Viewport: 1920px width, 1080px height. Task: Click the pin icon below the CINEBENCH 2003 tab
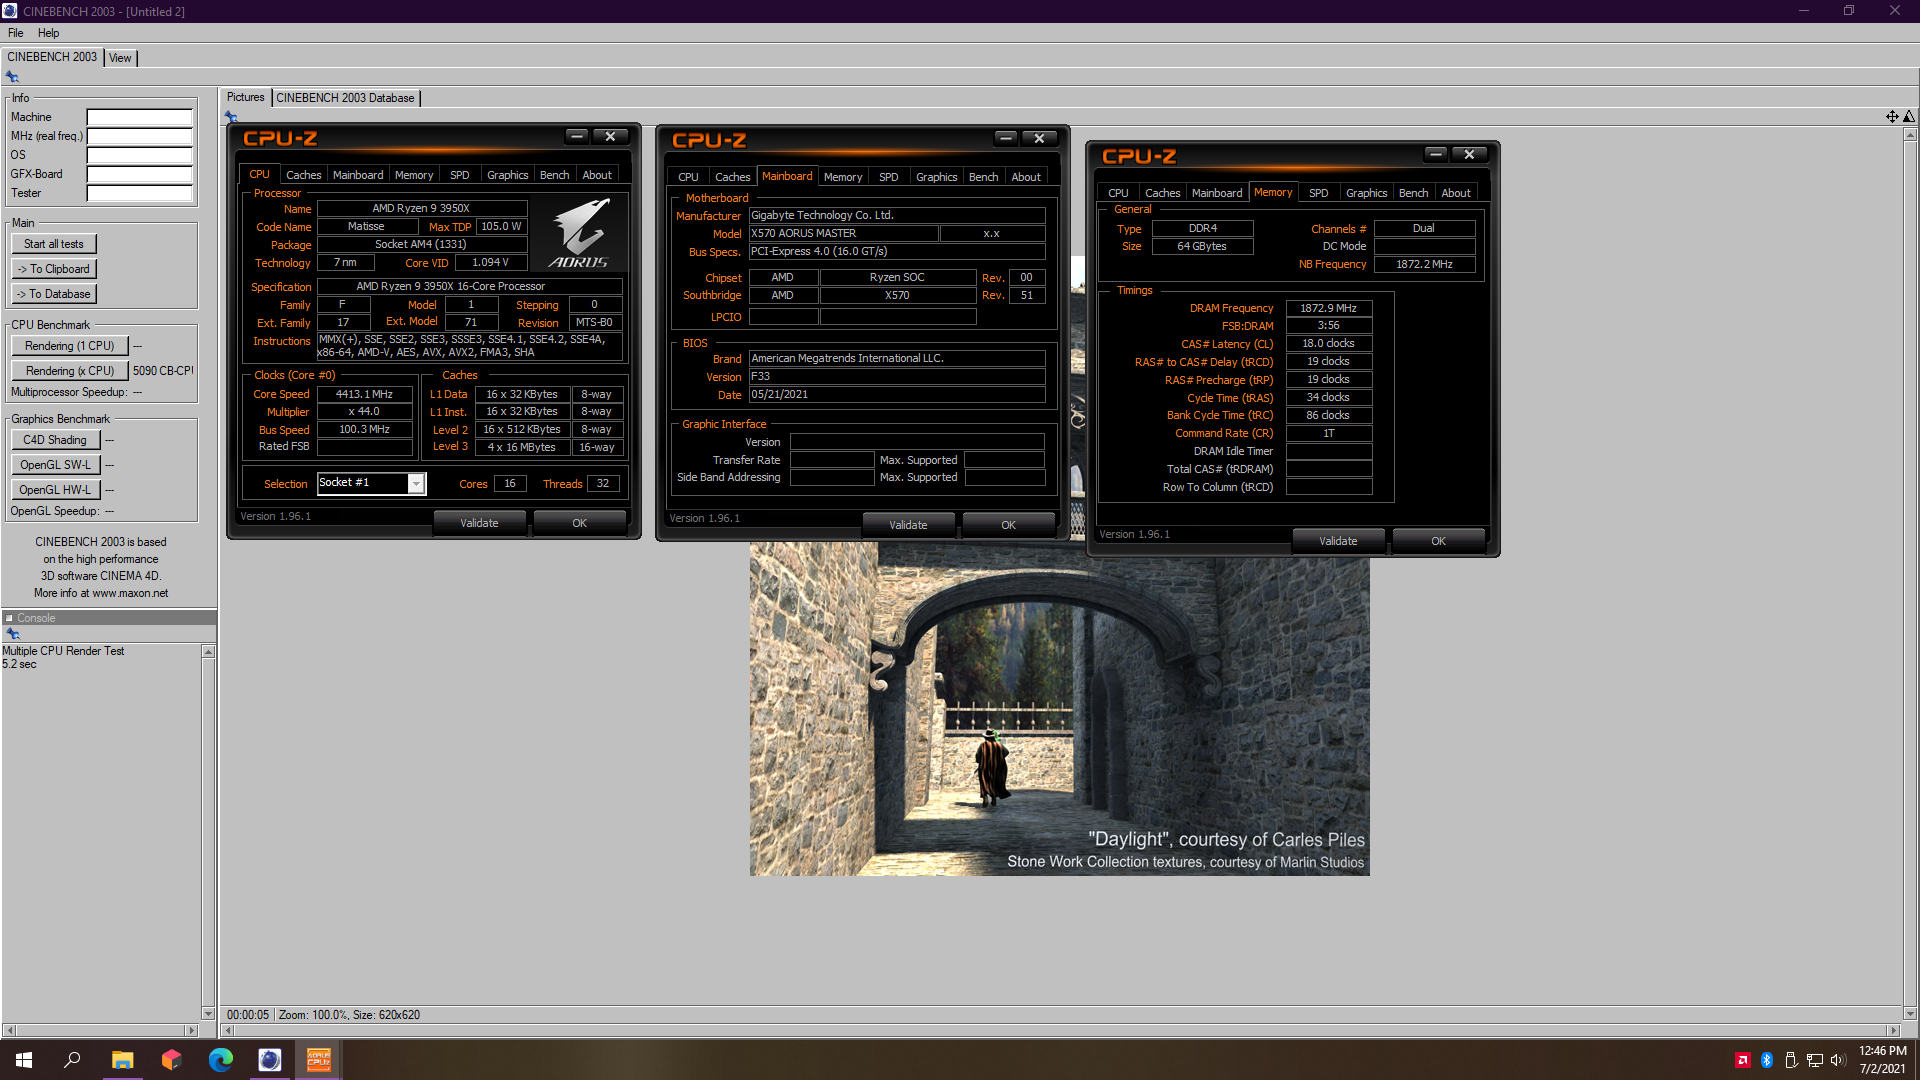click(x=12, y=77)
